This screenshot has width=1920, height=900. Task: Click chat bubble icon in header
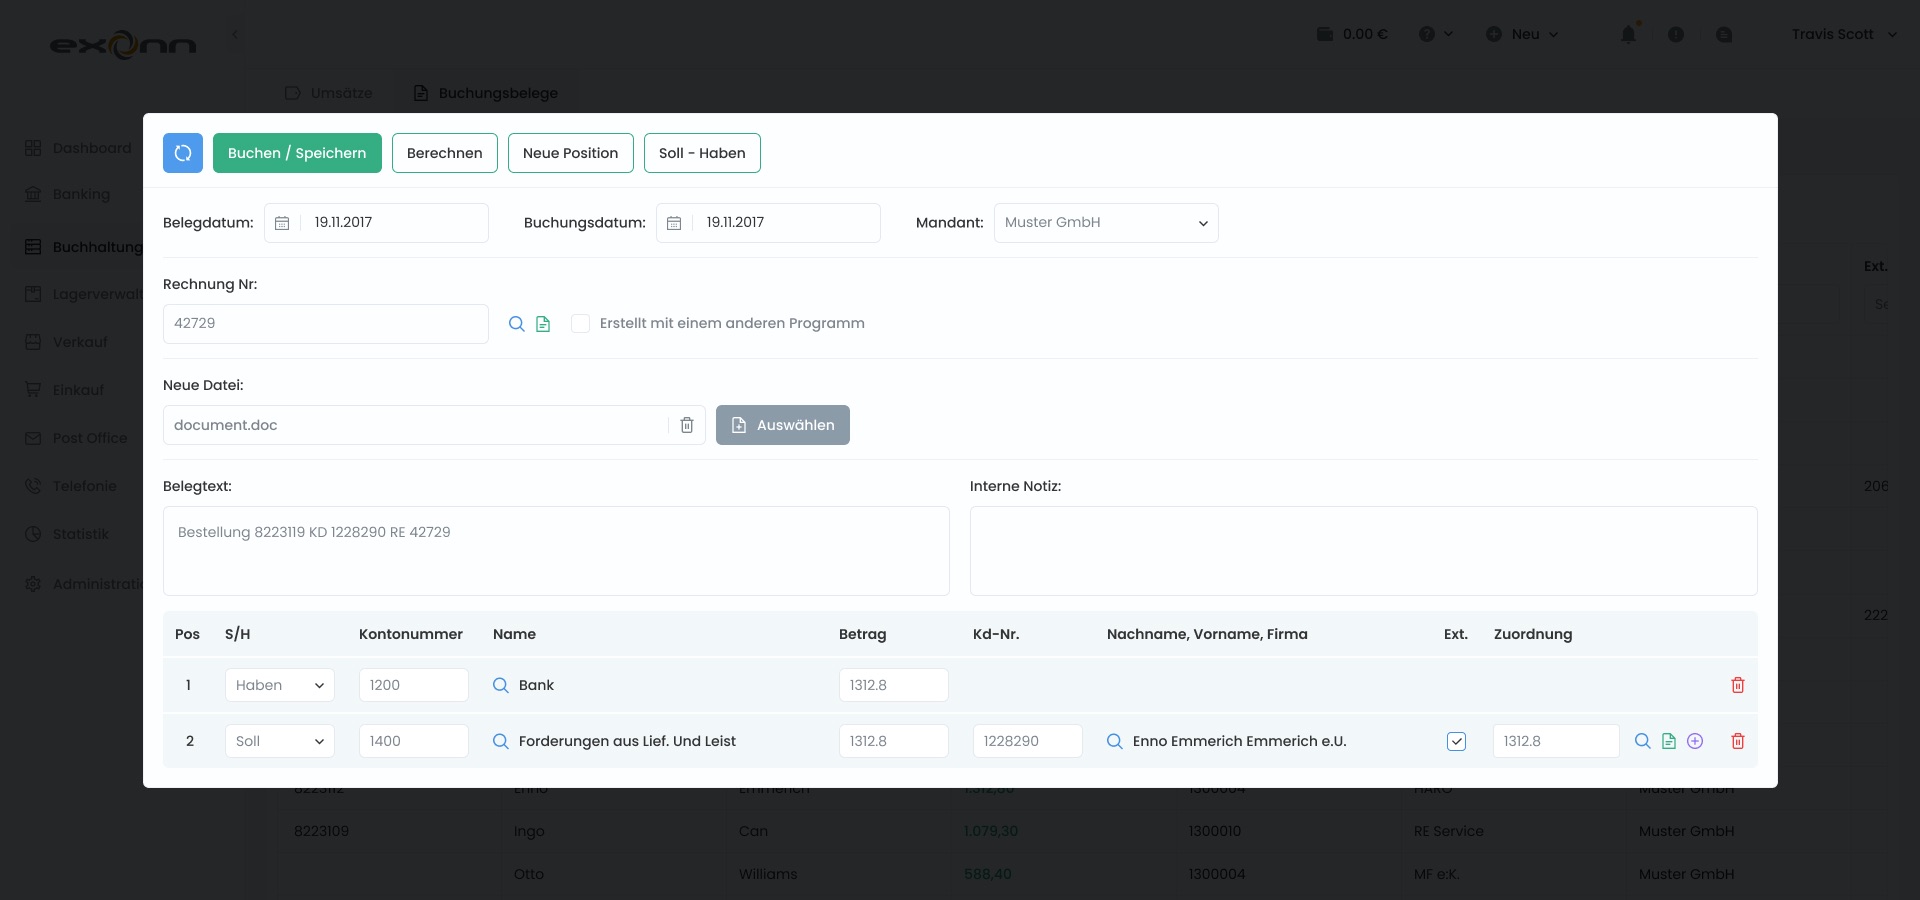pos(1724,34)
